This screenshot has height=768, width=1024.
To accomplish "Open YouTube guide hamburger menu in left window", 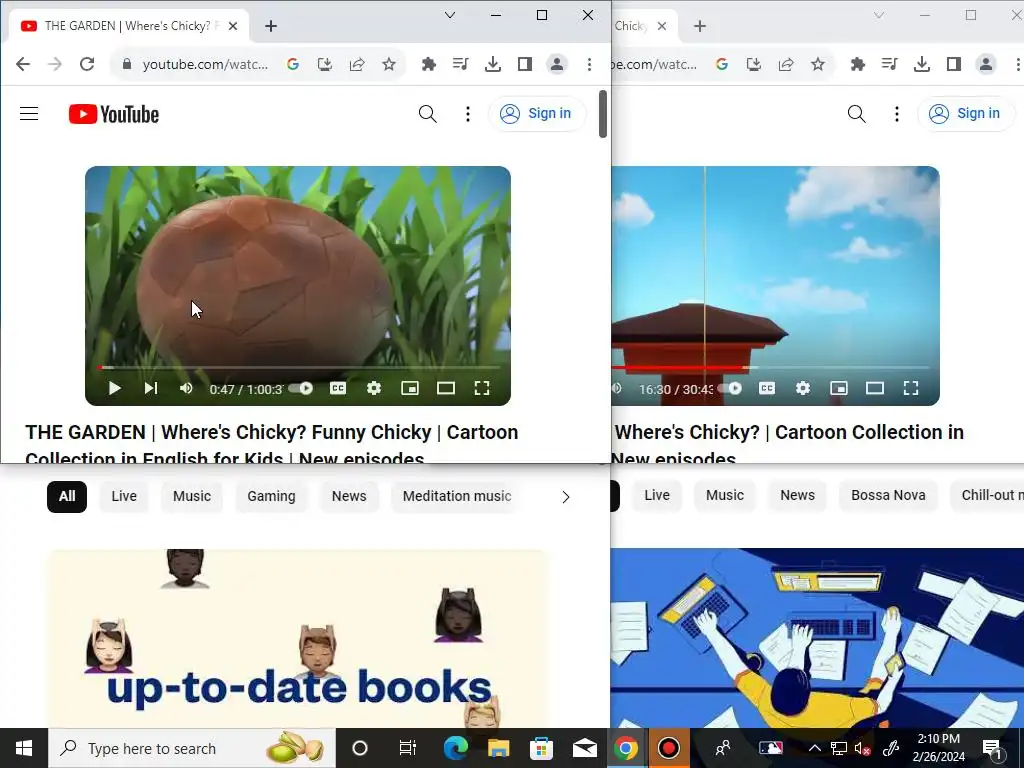I will 29,114.
